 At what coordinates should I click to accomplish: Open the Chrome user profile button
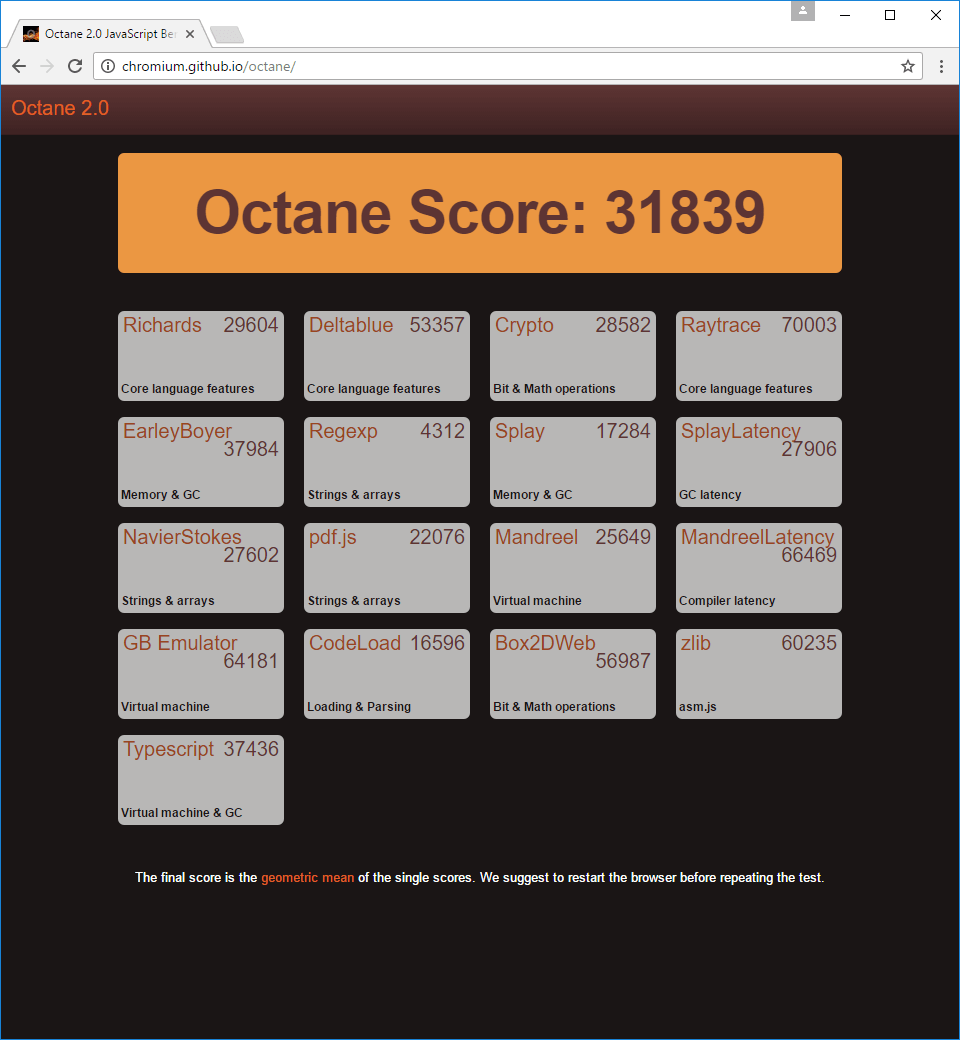(x=803, y=11)
